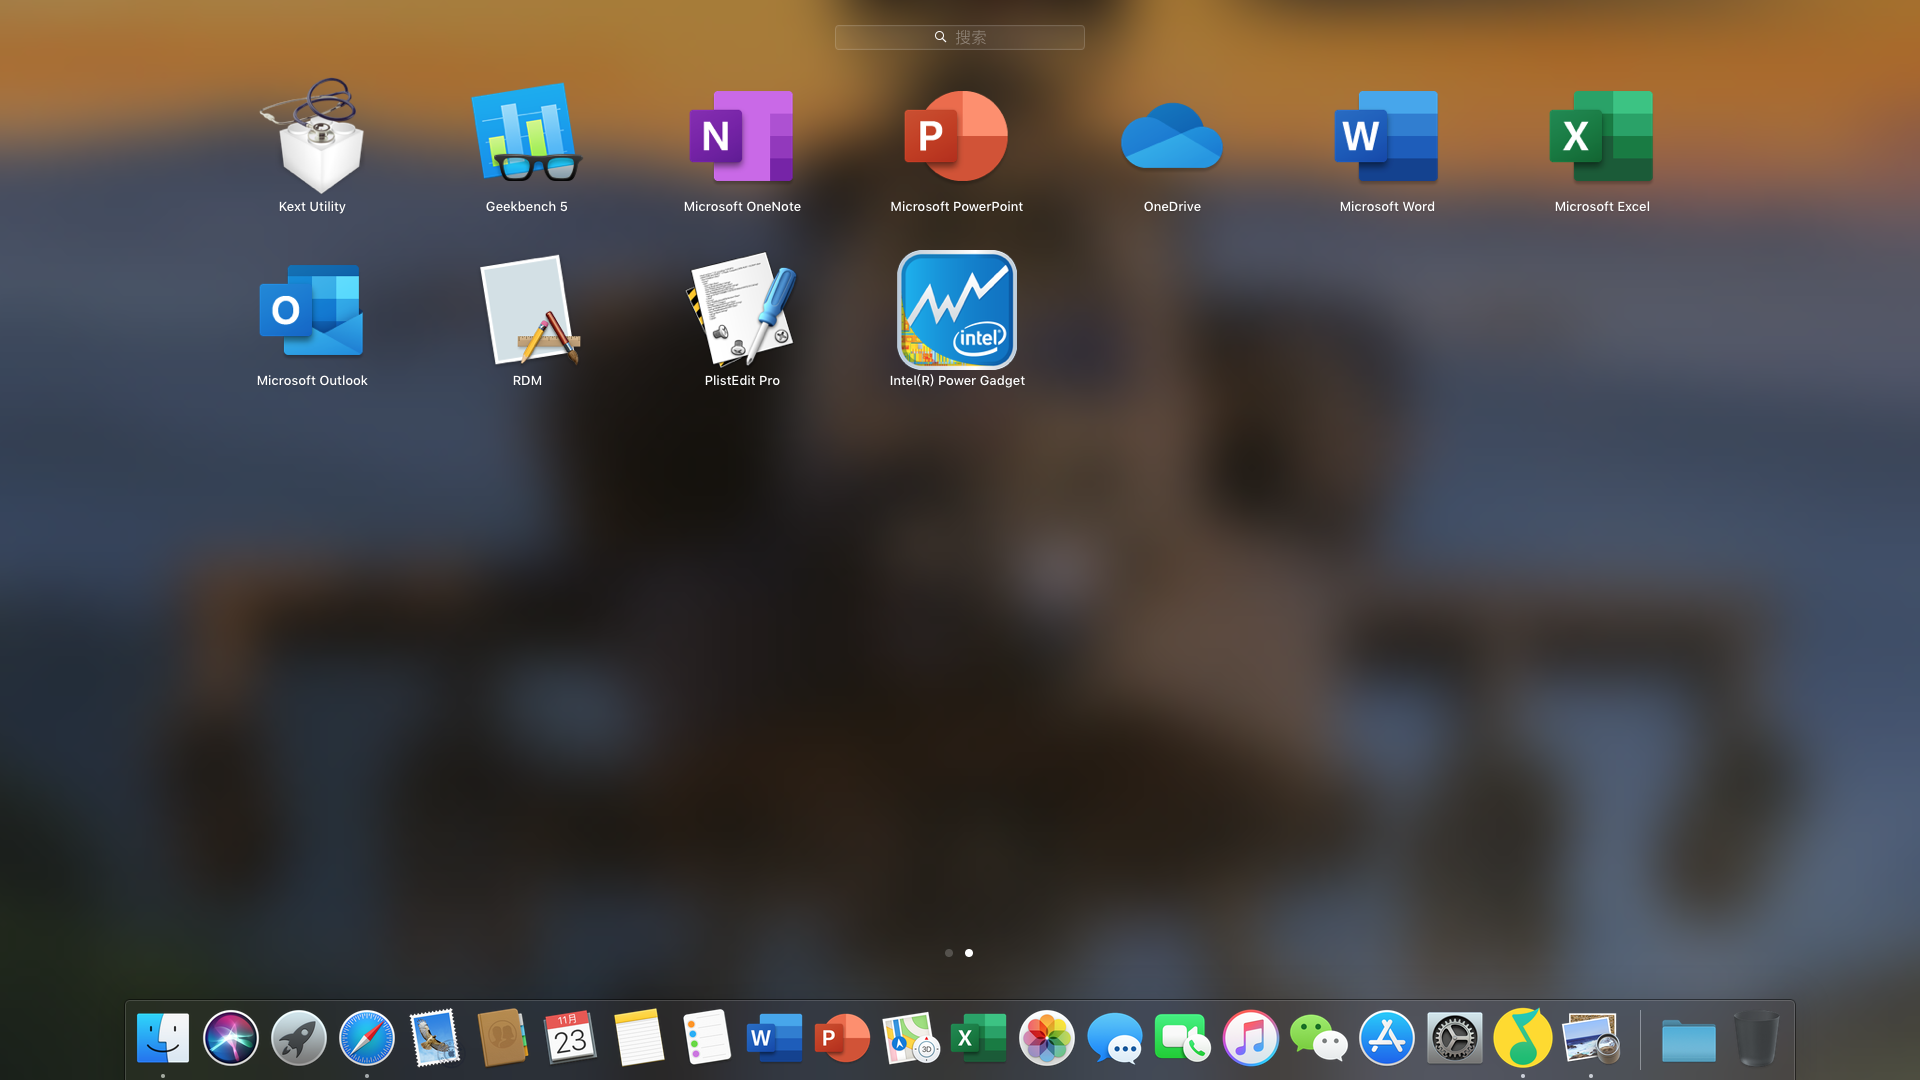Open Trash in the Dock

pyautogui.click(x=1756, y=1038)
